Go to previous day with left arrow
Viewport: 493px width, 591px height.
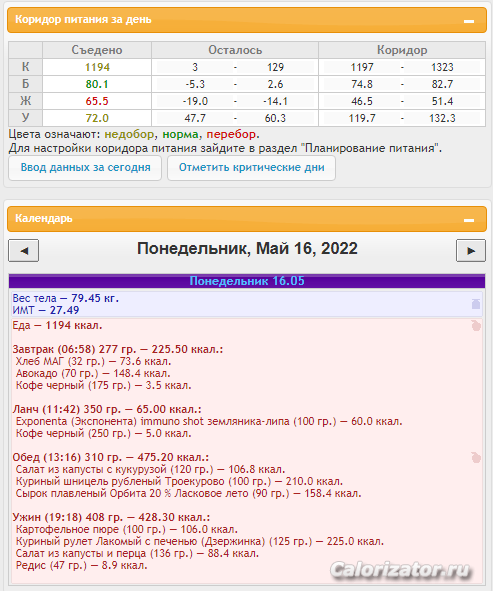pos(24,251)
